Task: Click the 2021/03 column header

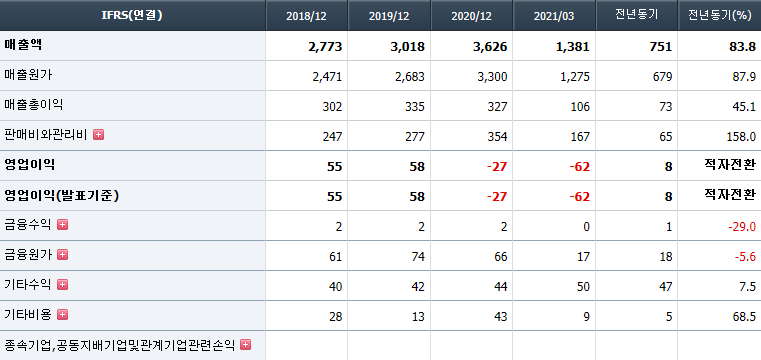Action: point(554,15)
